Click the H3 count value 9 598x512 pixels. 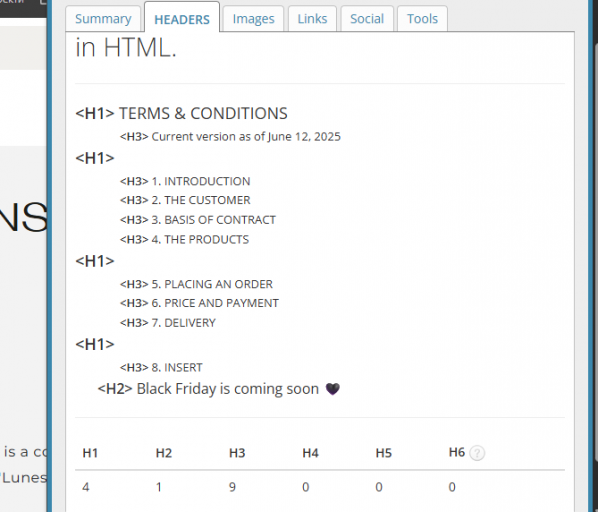pyautogui.click(x=232, y=487)
